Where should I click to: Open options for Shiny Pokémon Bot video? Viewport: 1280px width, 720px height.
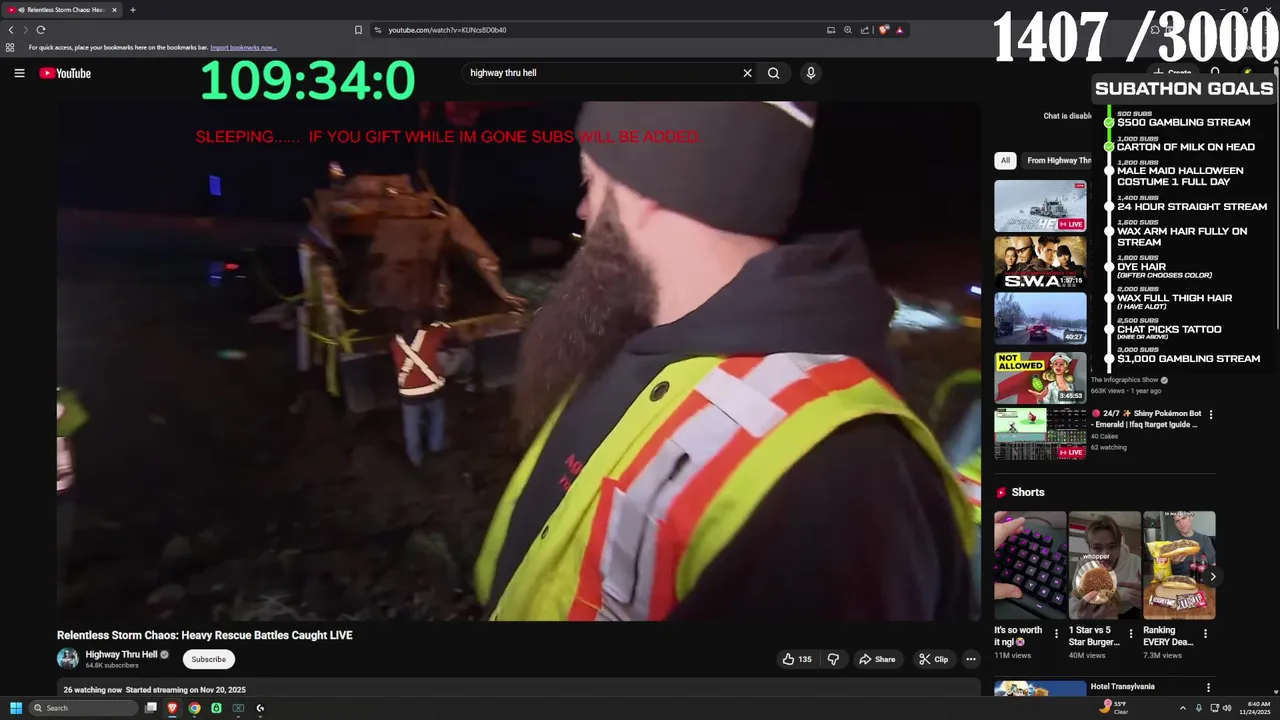pyautogui.click(x=1210, y=414)
